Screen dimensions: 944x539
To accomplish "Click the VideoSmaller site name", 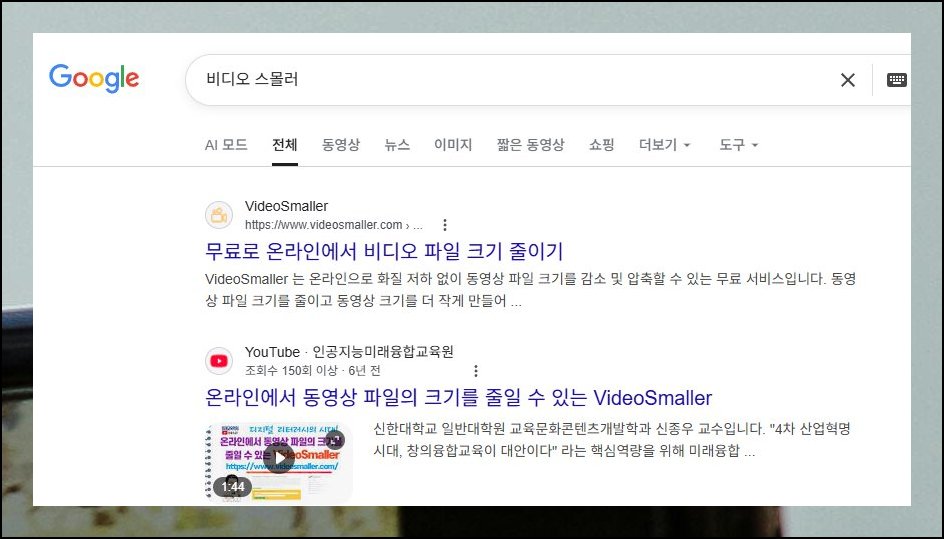I will coord(287,206).
